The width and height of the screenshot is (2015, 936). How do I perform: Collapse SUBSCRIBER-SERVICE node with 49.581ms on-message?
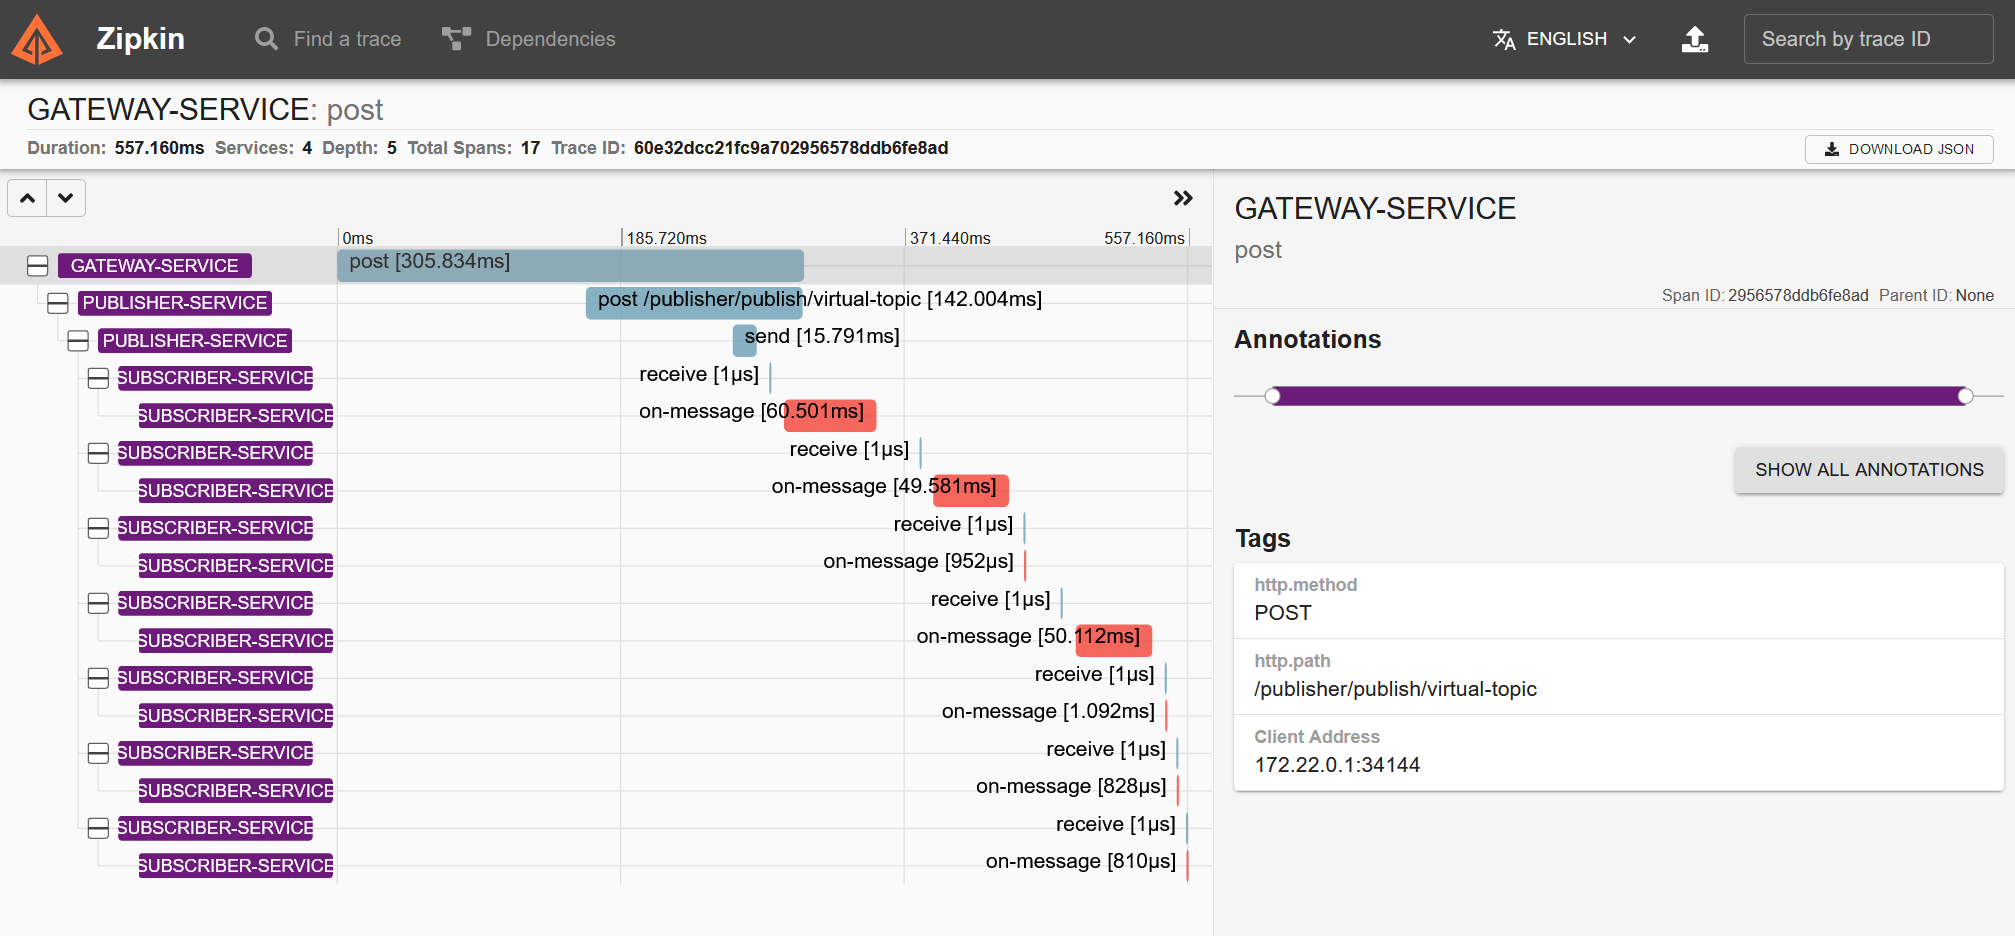(x=98, y=453)
